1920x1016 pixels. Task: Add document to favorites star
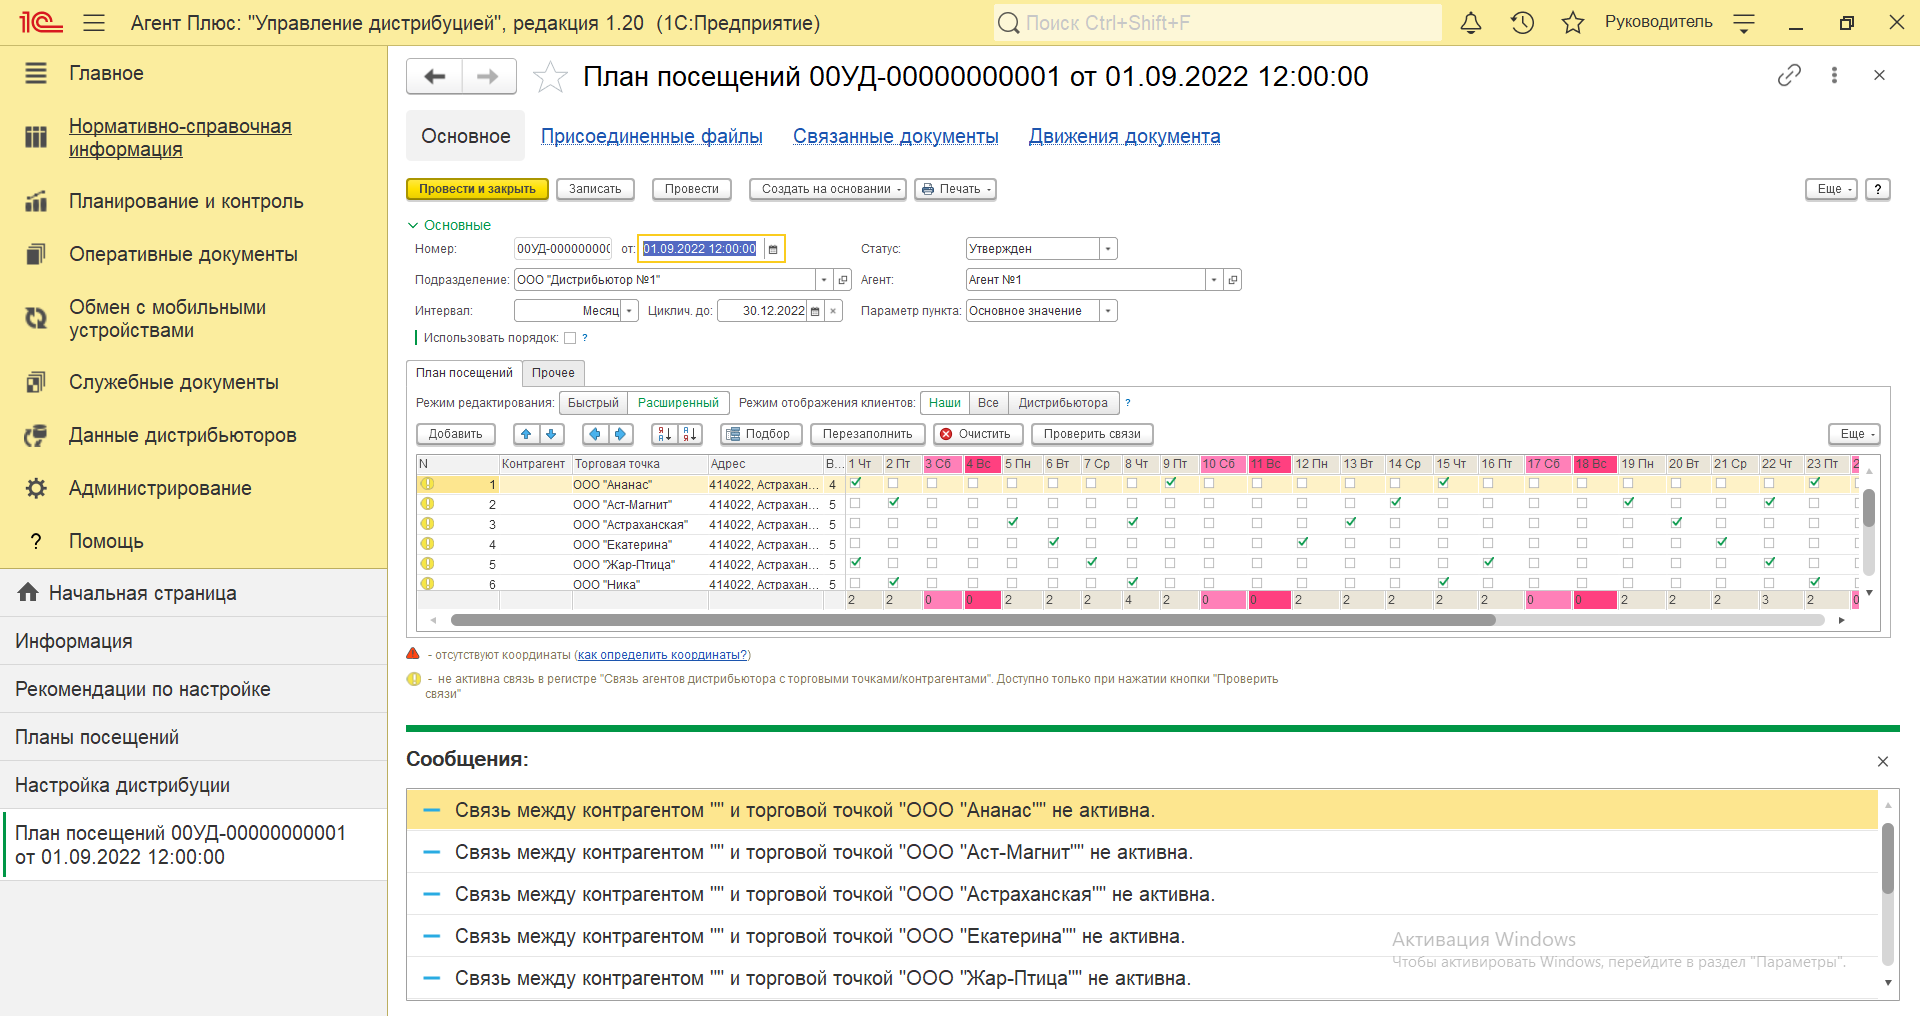[550, 76]
